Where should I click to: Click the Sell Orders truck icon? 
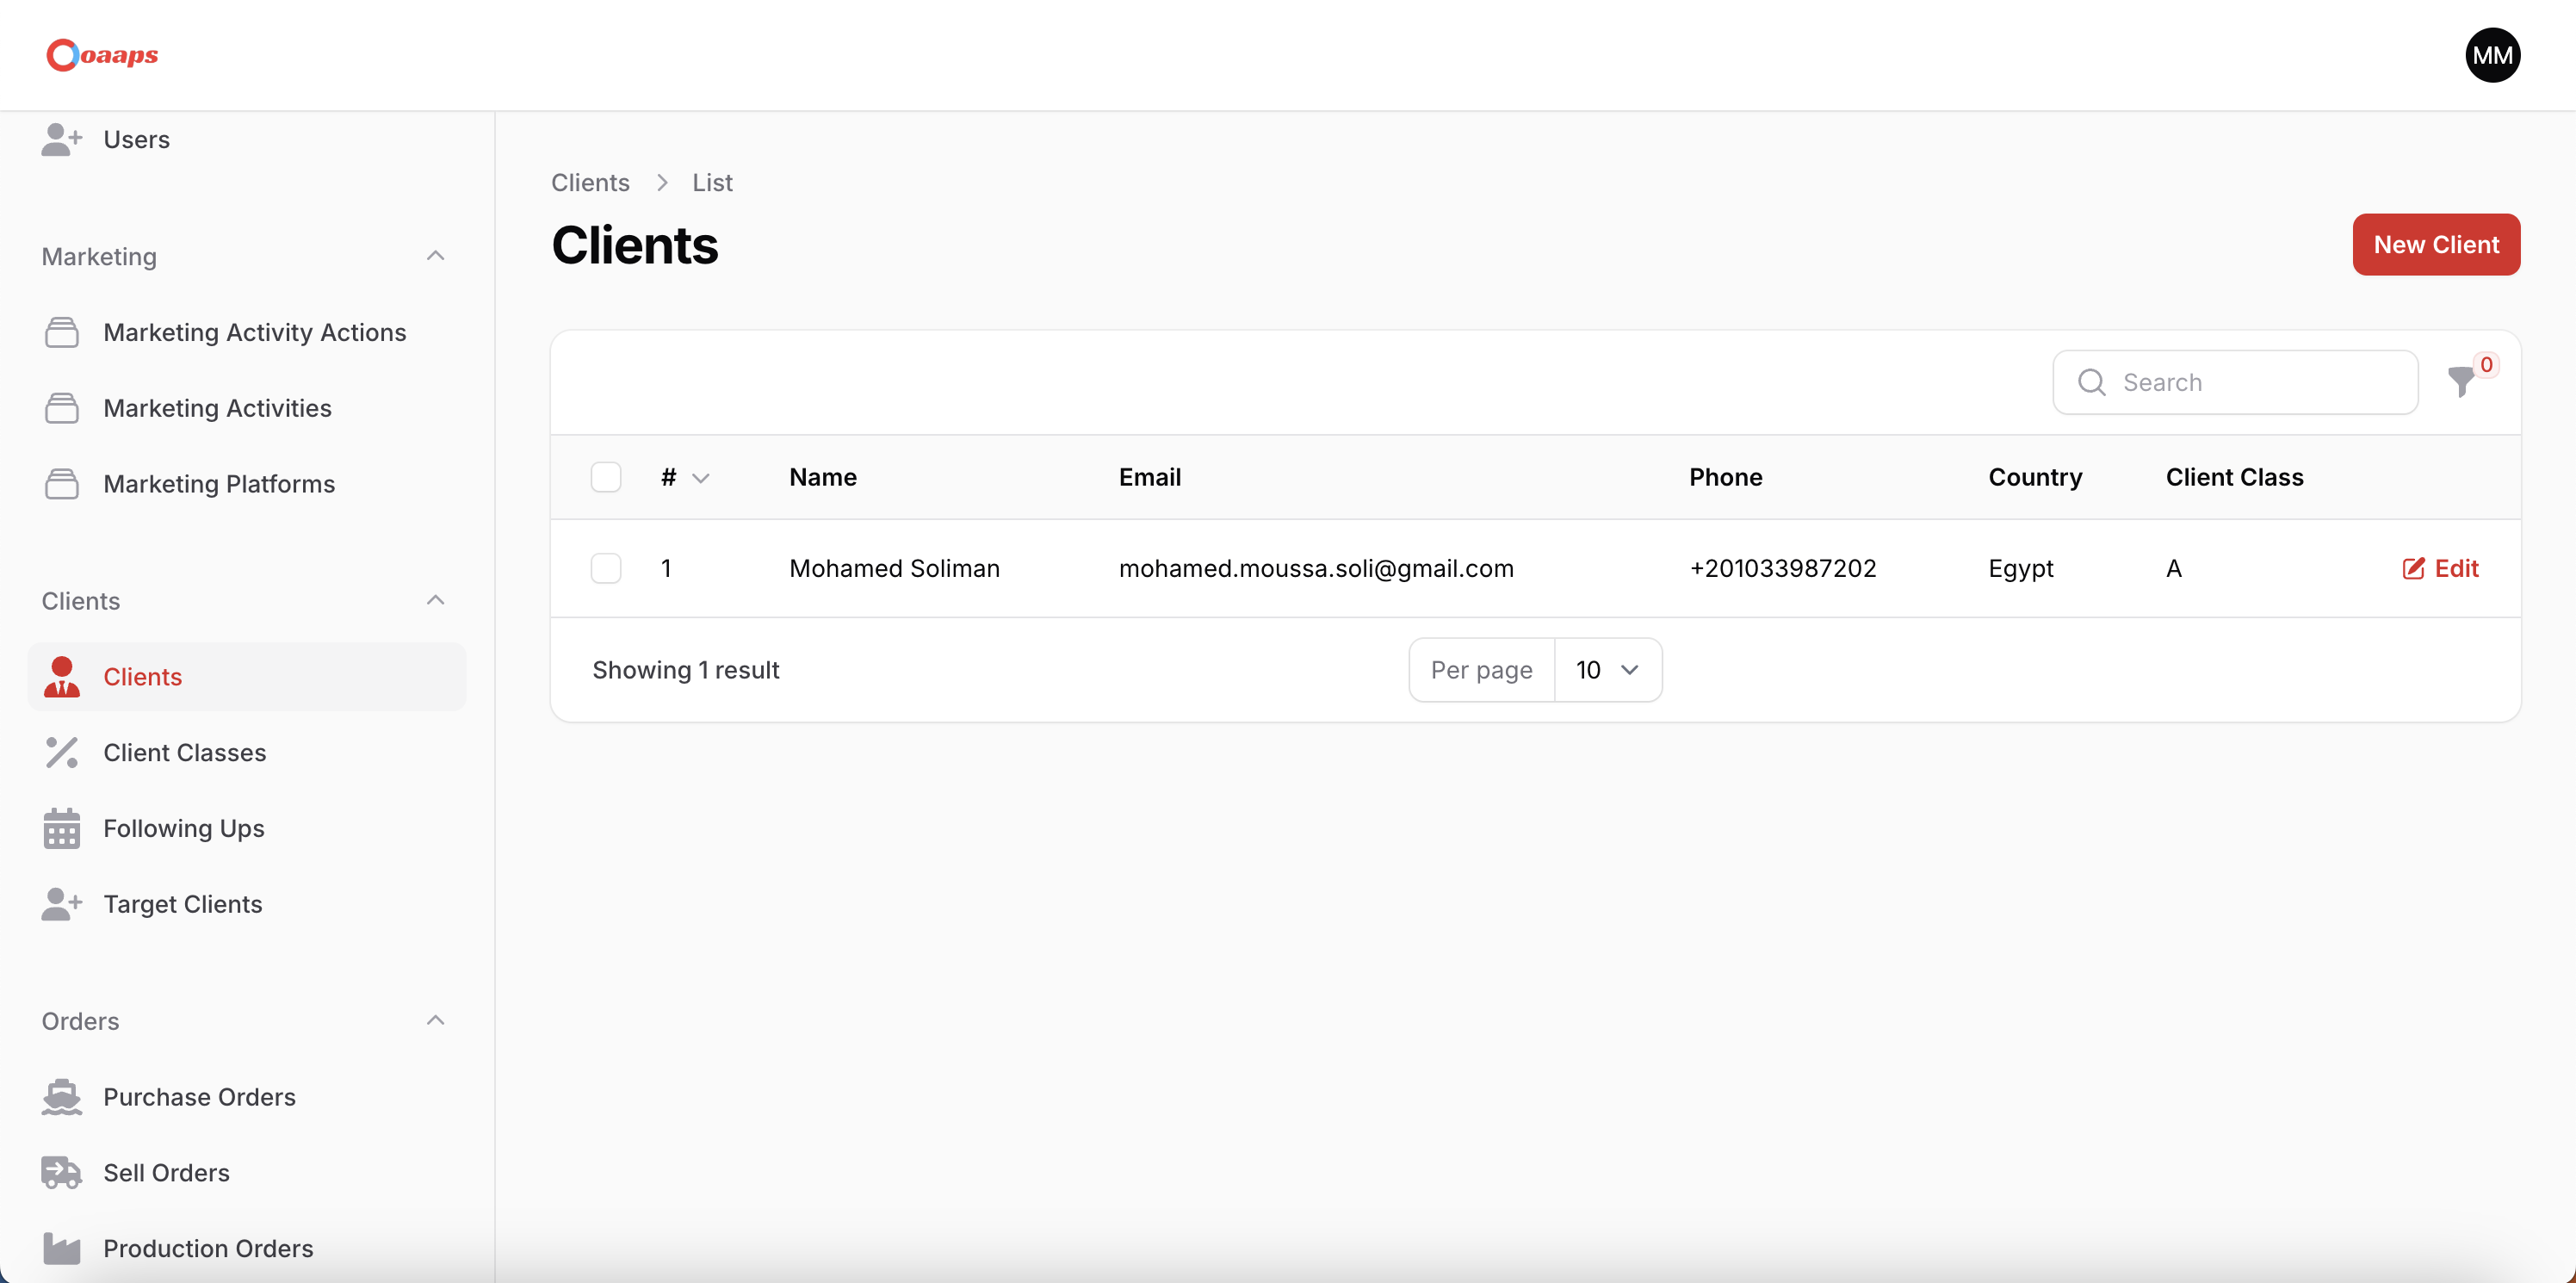[x=61, y=1172]
